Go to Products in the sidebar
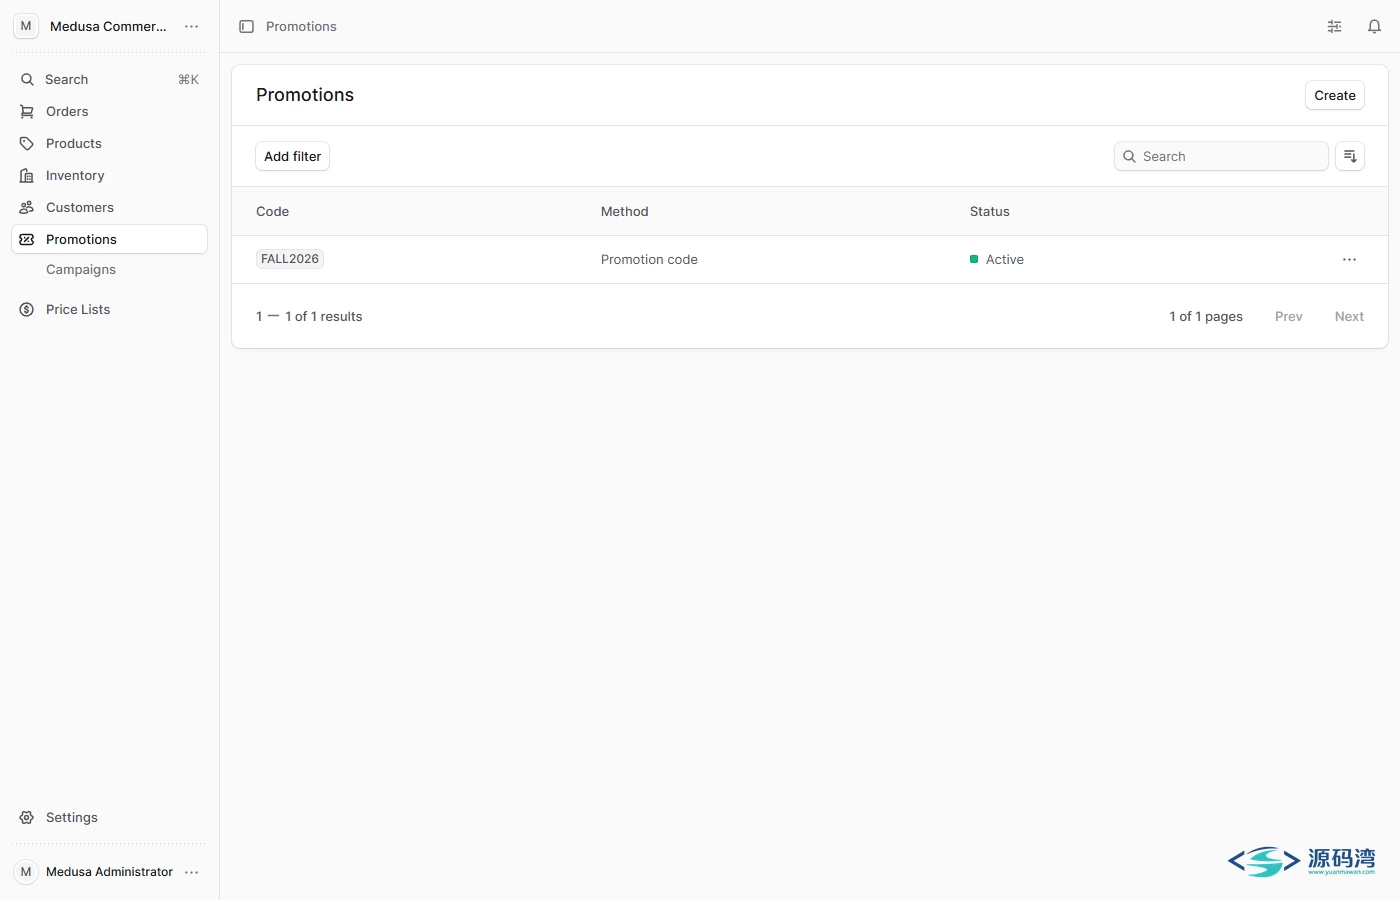Viewport: 1400px width, 900px height. tap(109, 144)
